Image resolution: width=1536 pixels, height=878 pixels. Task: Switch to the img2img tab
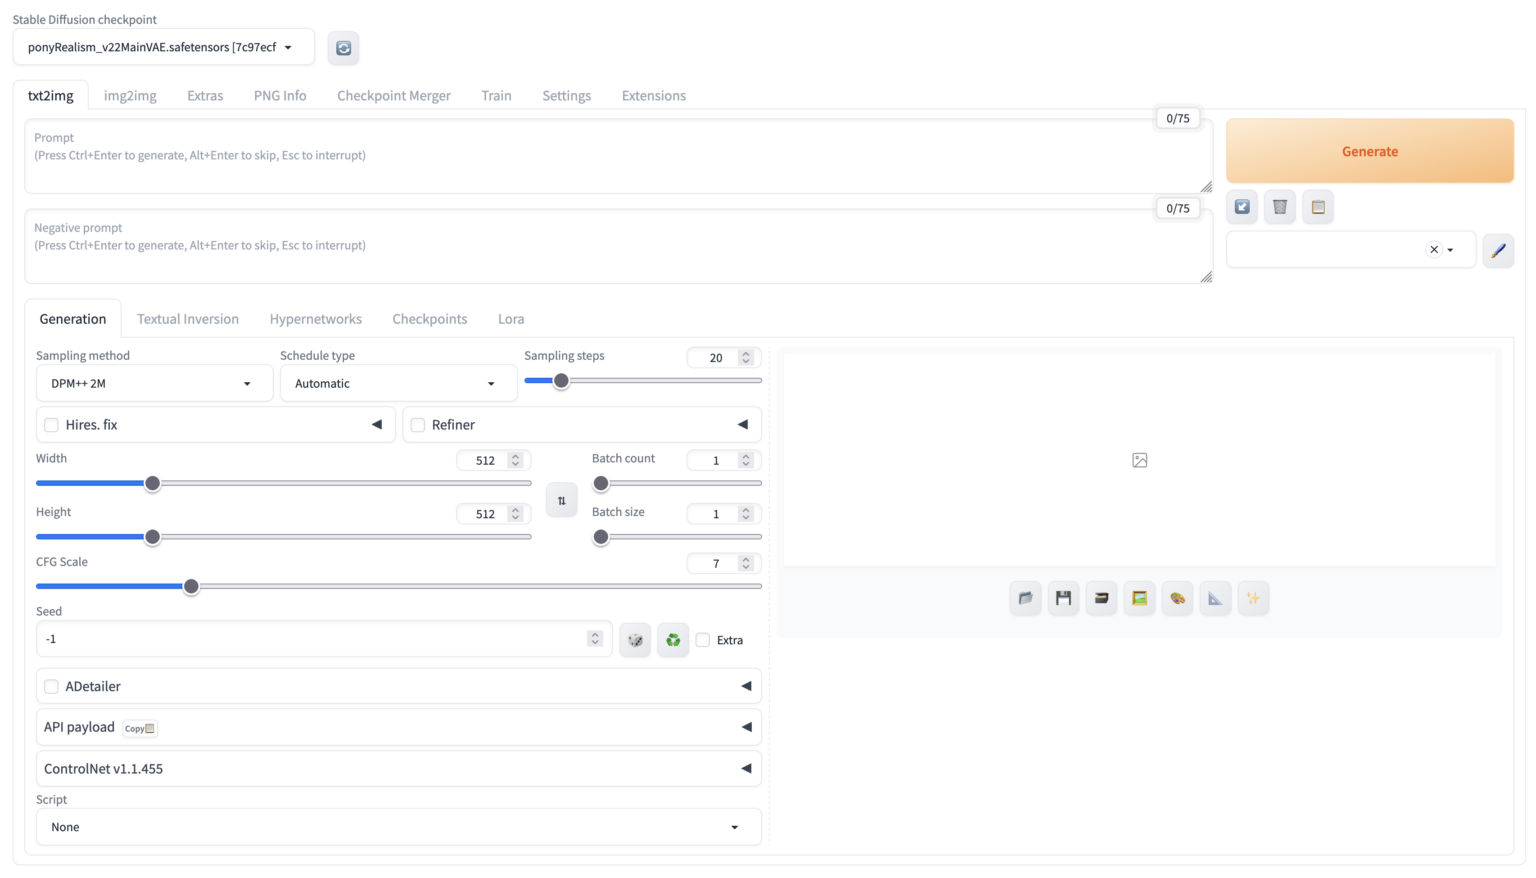click(x=130, y=96)
